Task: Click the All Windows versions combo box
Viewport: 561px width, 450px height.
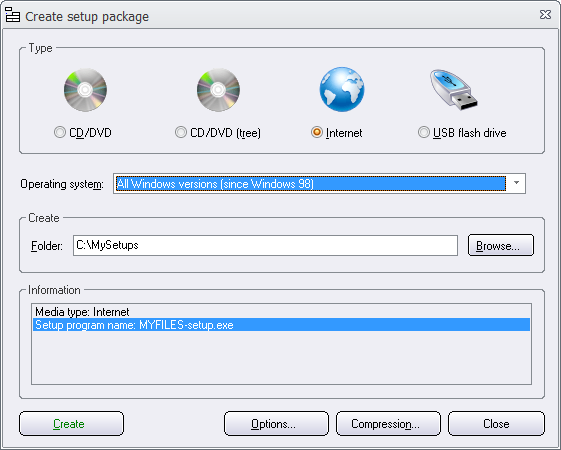Action: coord(319,184)
